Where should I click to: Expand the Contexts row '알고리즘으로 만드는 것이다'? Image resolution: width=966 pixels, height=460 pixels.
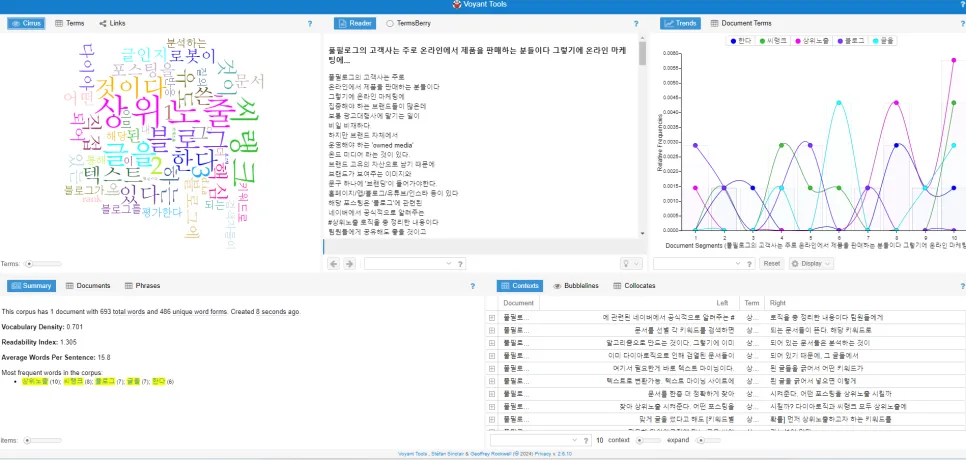pos(492,343)
